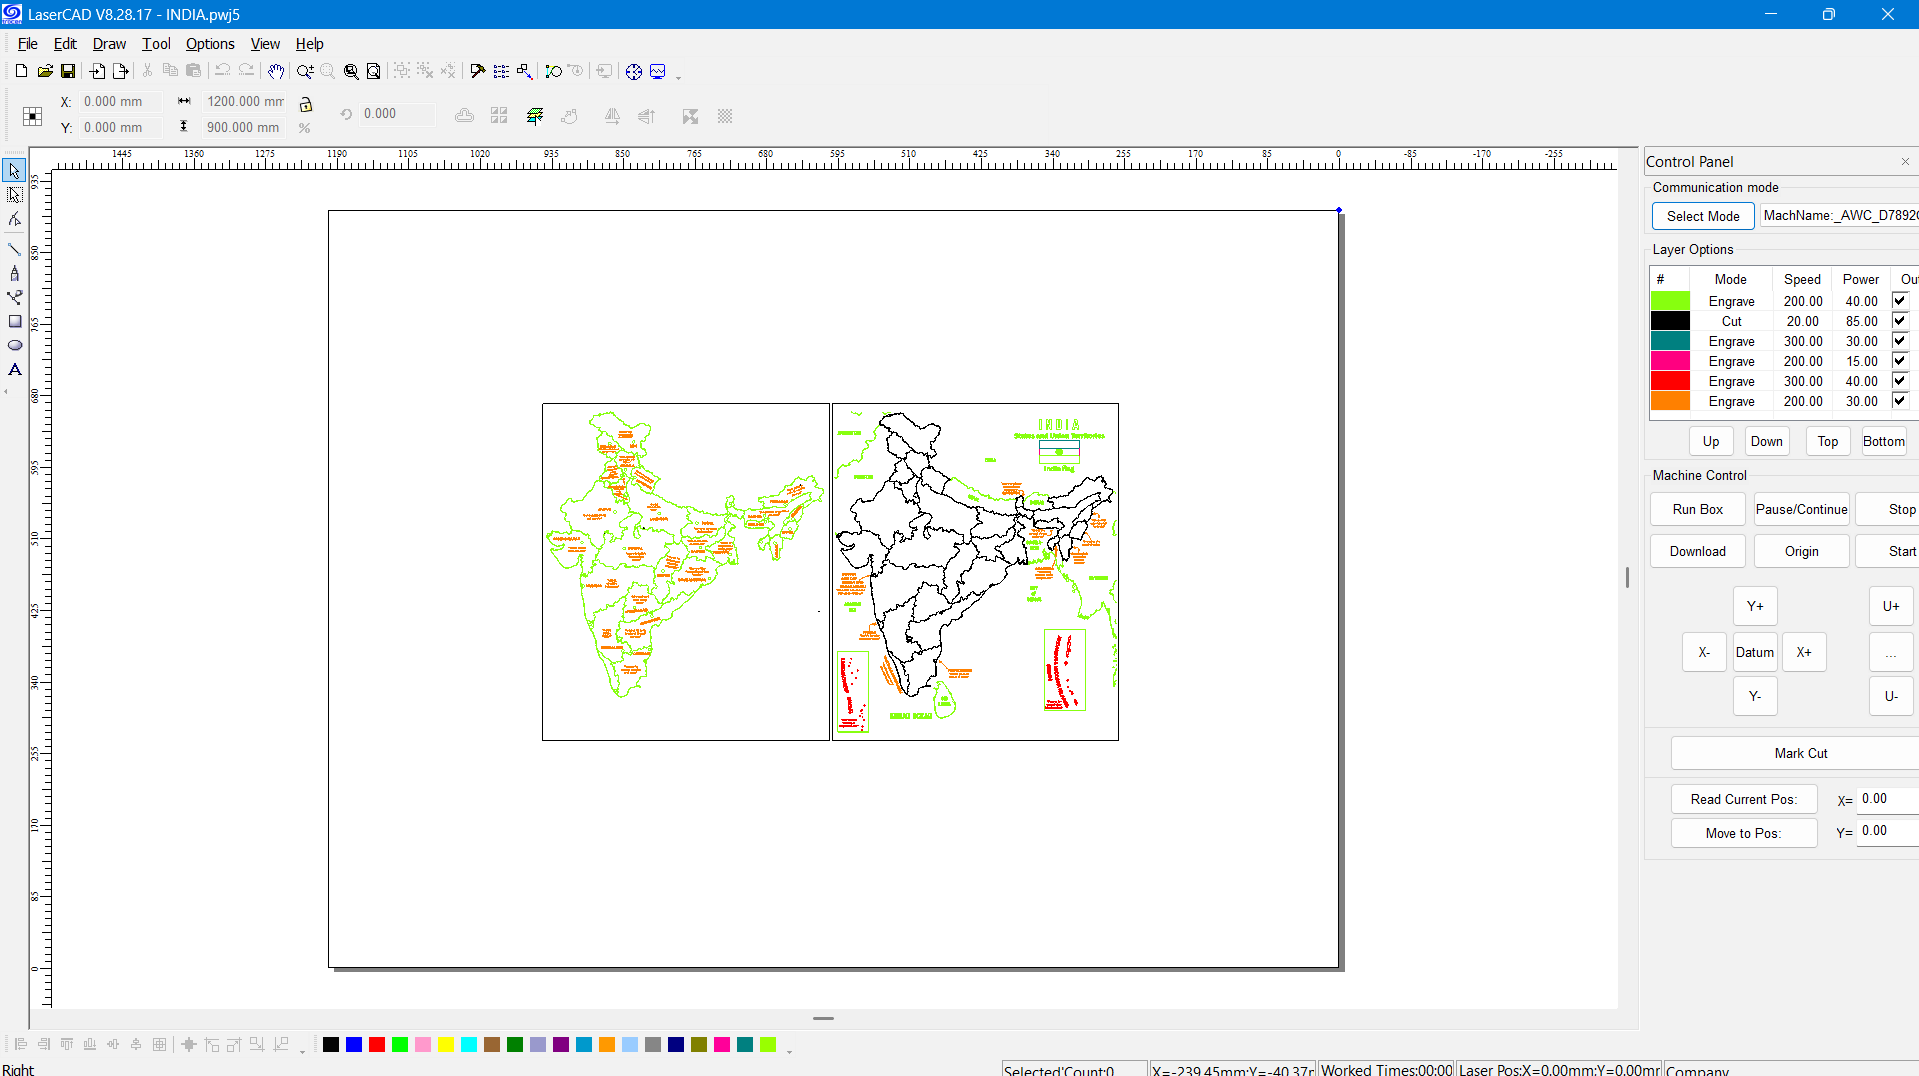Click the reference point grid icon
1919x1076 pixels.
[33, 116]
